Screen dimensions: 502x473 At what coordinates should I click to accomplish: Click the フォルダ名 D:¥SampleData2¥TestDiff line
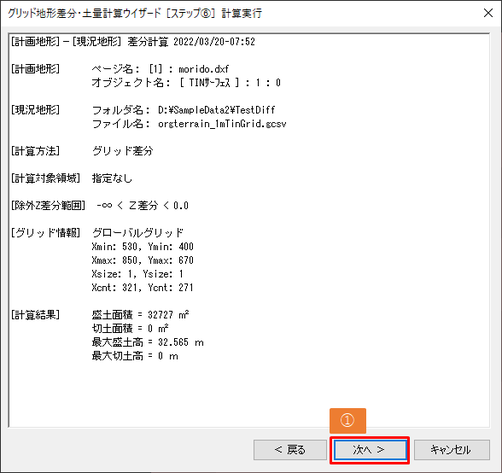tap(183, 110)
